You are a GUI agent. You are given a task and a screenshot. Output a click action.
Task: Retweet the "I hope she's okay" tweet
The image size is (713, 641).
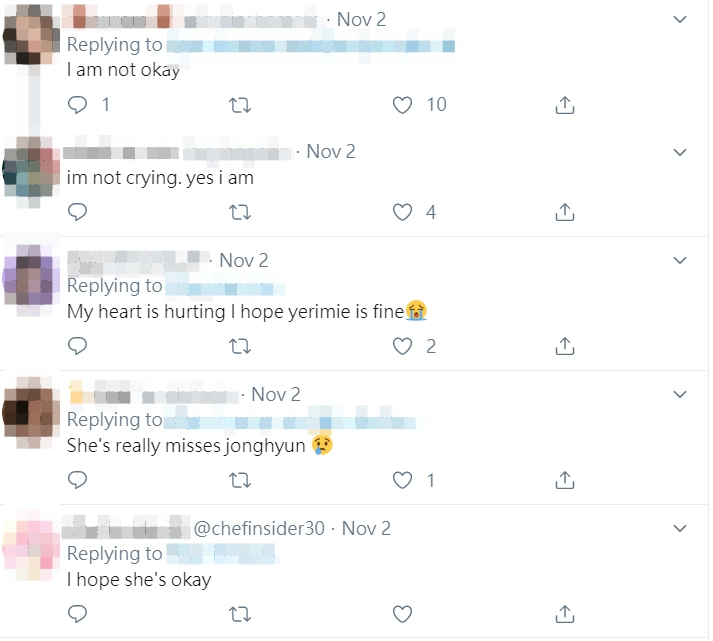(240, 613)
